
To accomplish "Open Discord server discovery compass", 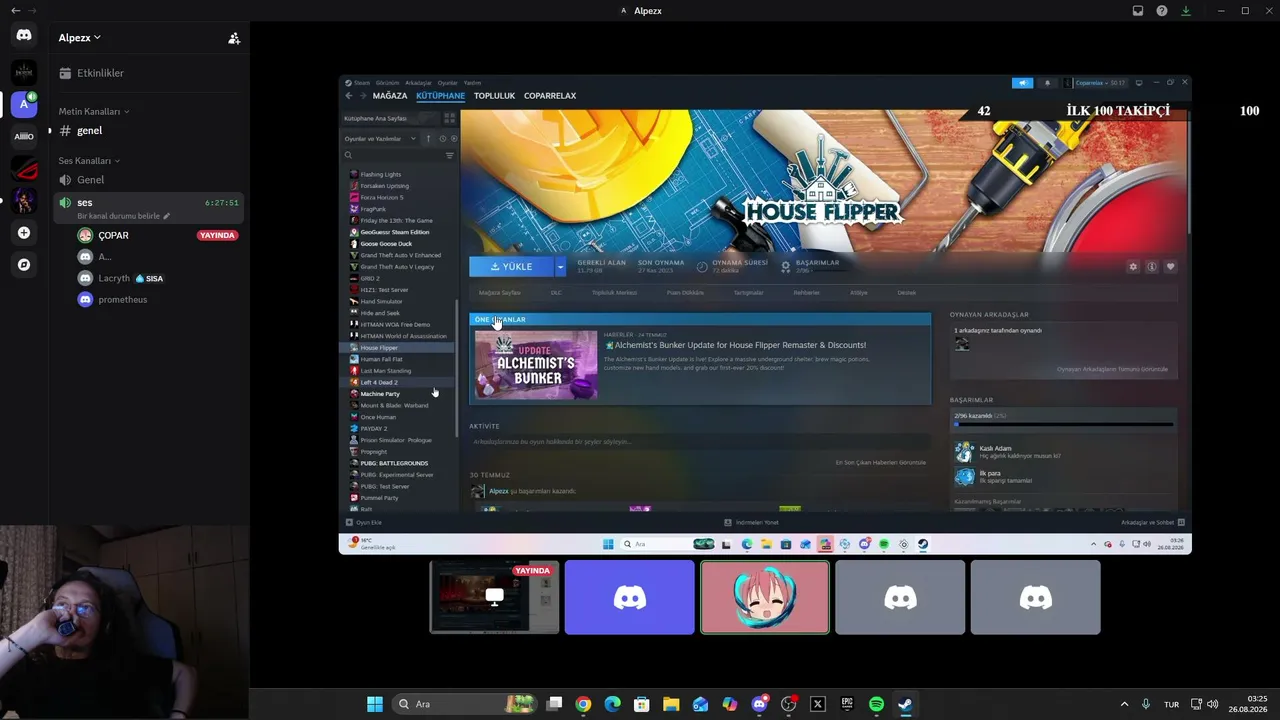I will (24, 265).
